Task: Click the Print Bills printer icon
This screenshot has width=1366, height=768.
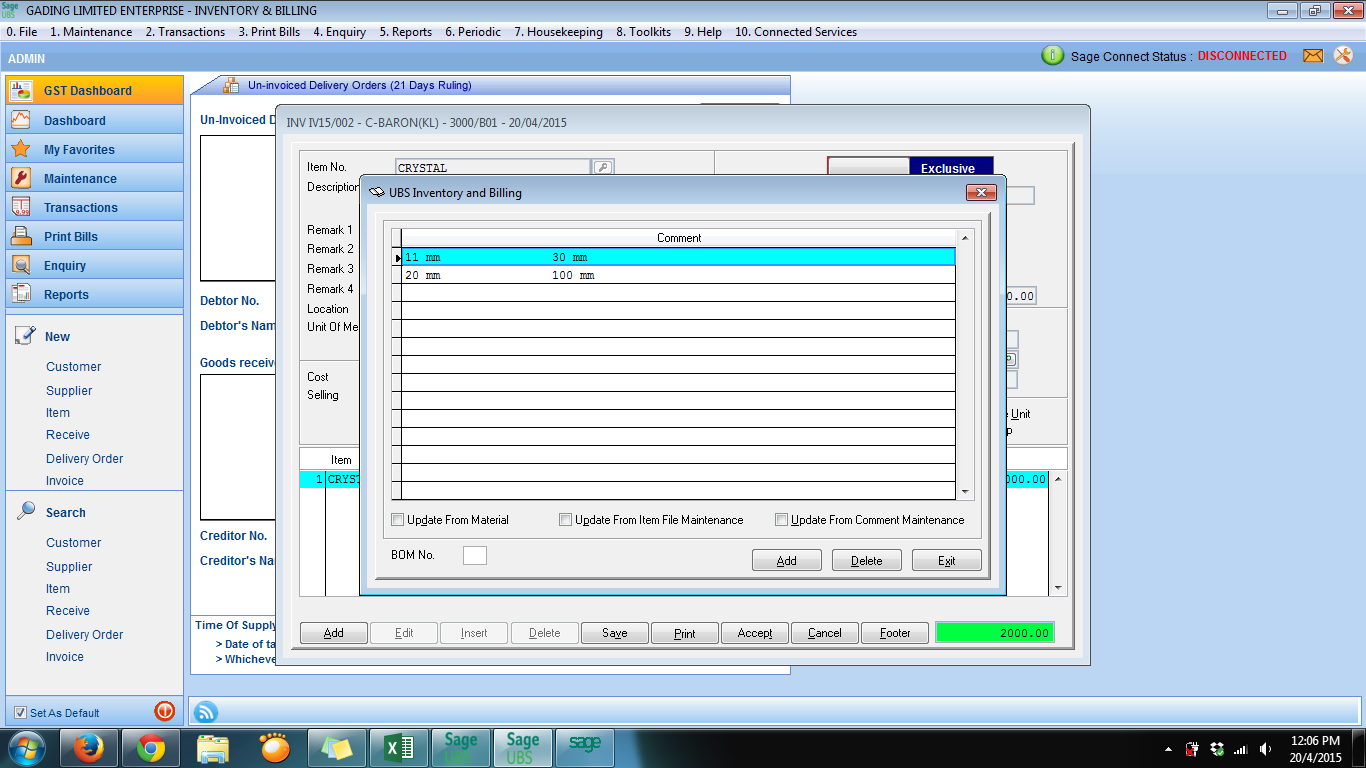Action: click(21, 236)
